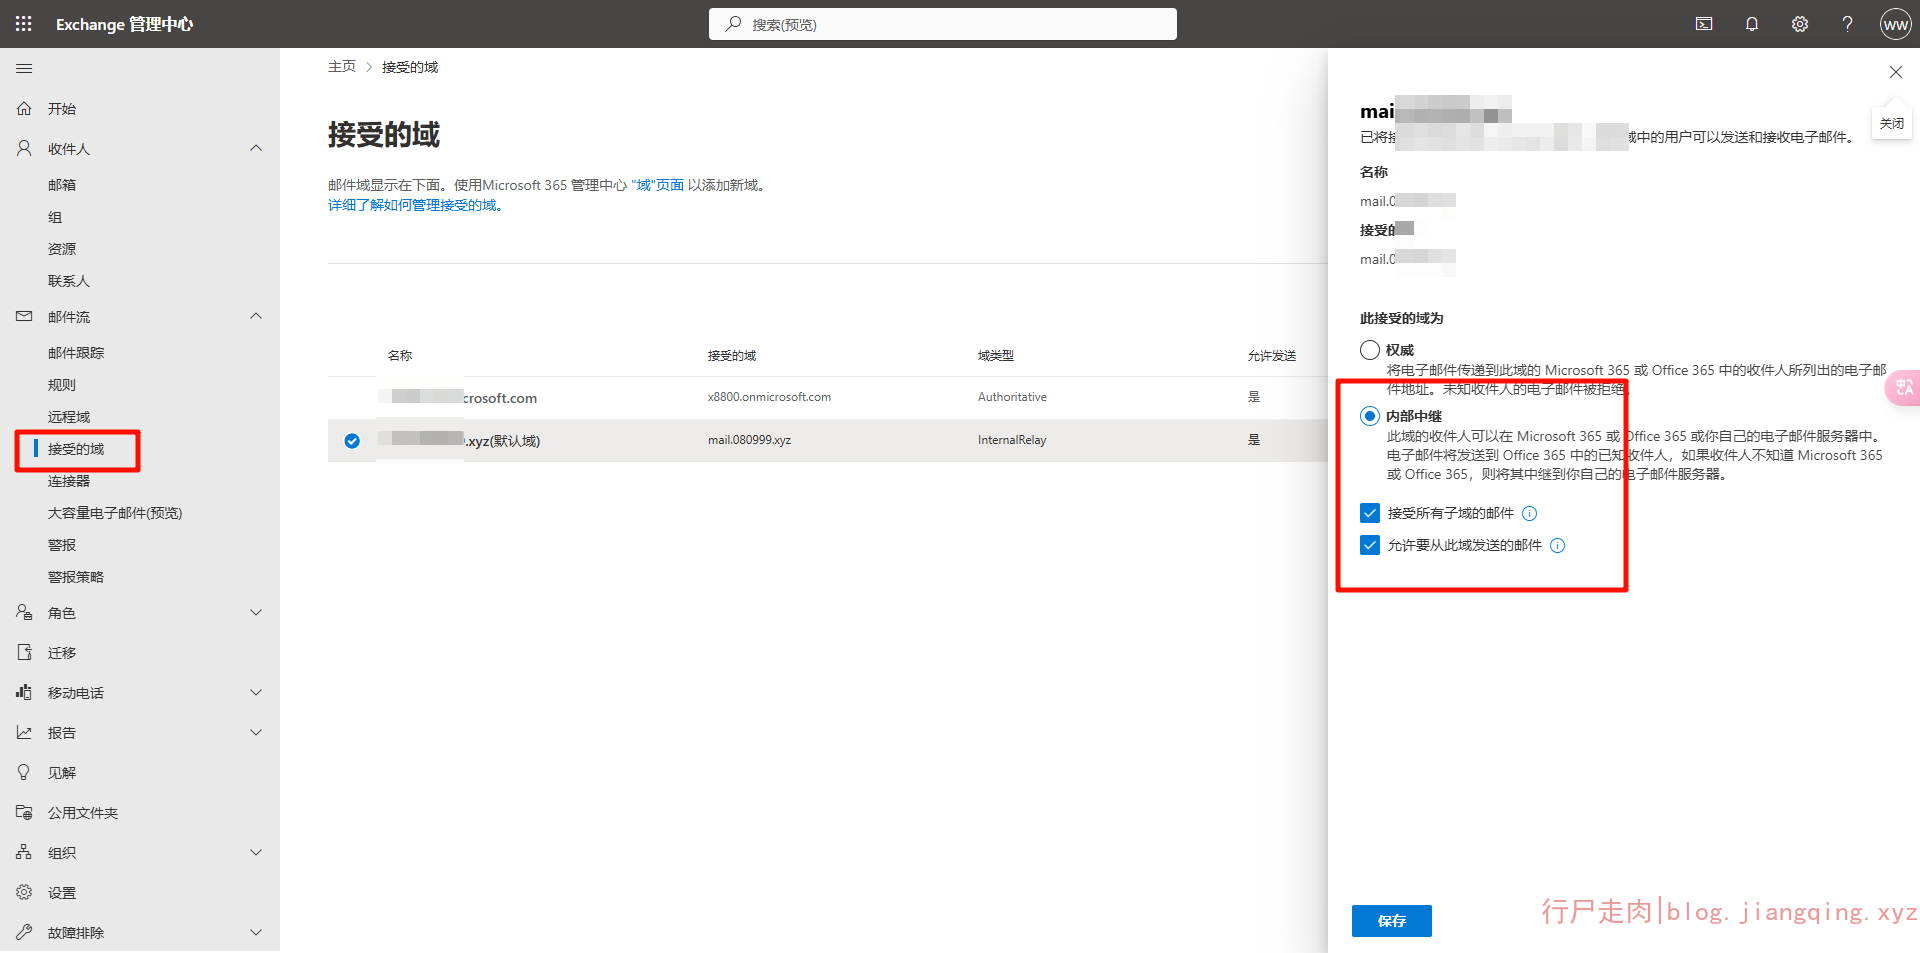Open the settings gear in header
This screenshot has height=953, width=1920.
(1800, 24)
